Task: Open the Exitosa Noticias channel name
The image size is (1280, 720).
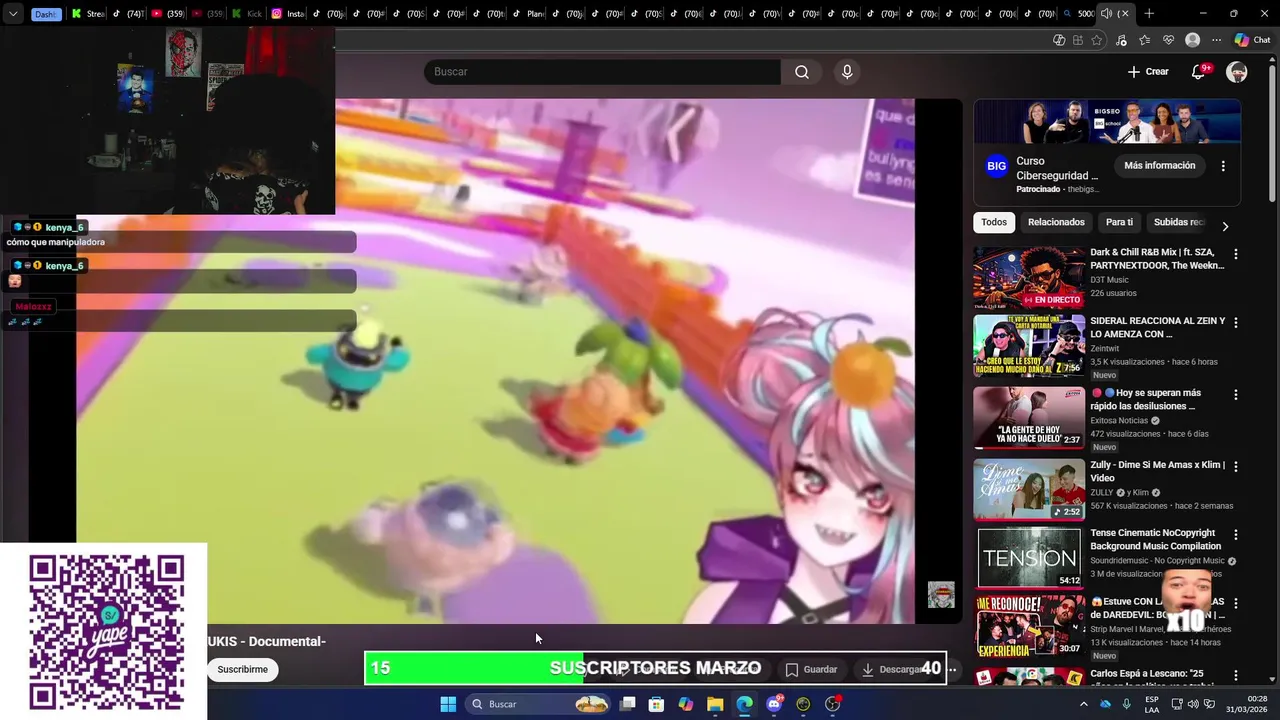Action: coord(1119,420)
